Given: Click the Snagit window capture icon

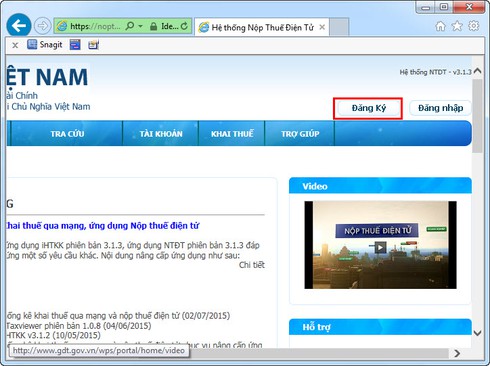Looking at the screenshot, I should [x=75, y=45].
